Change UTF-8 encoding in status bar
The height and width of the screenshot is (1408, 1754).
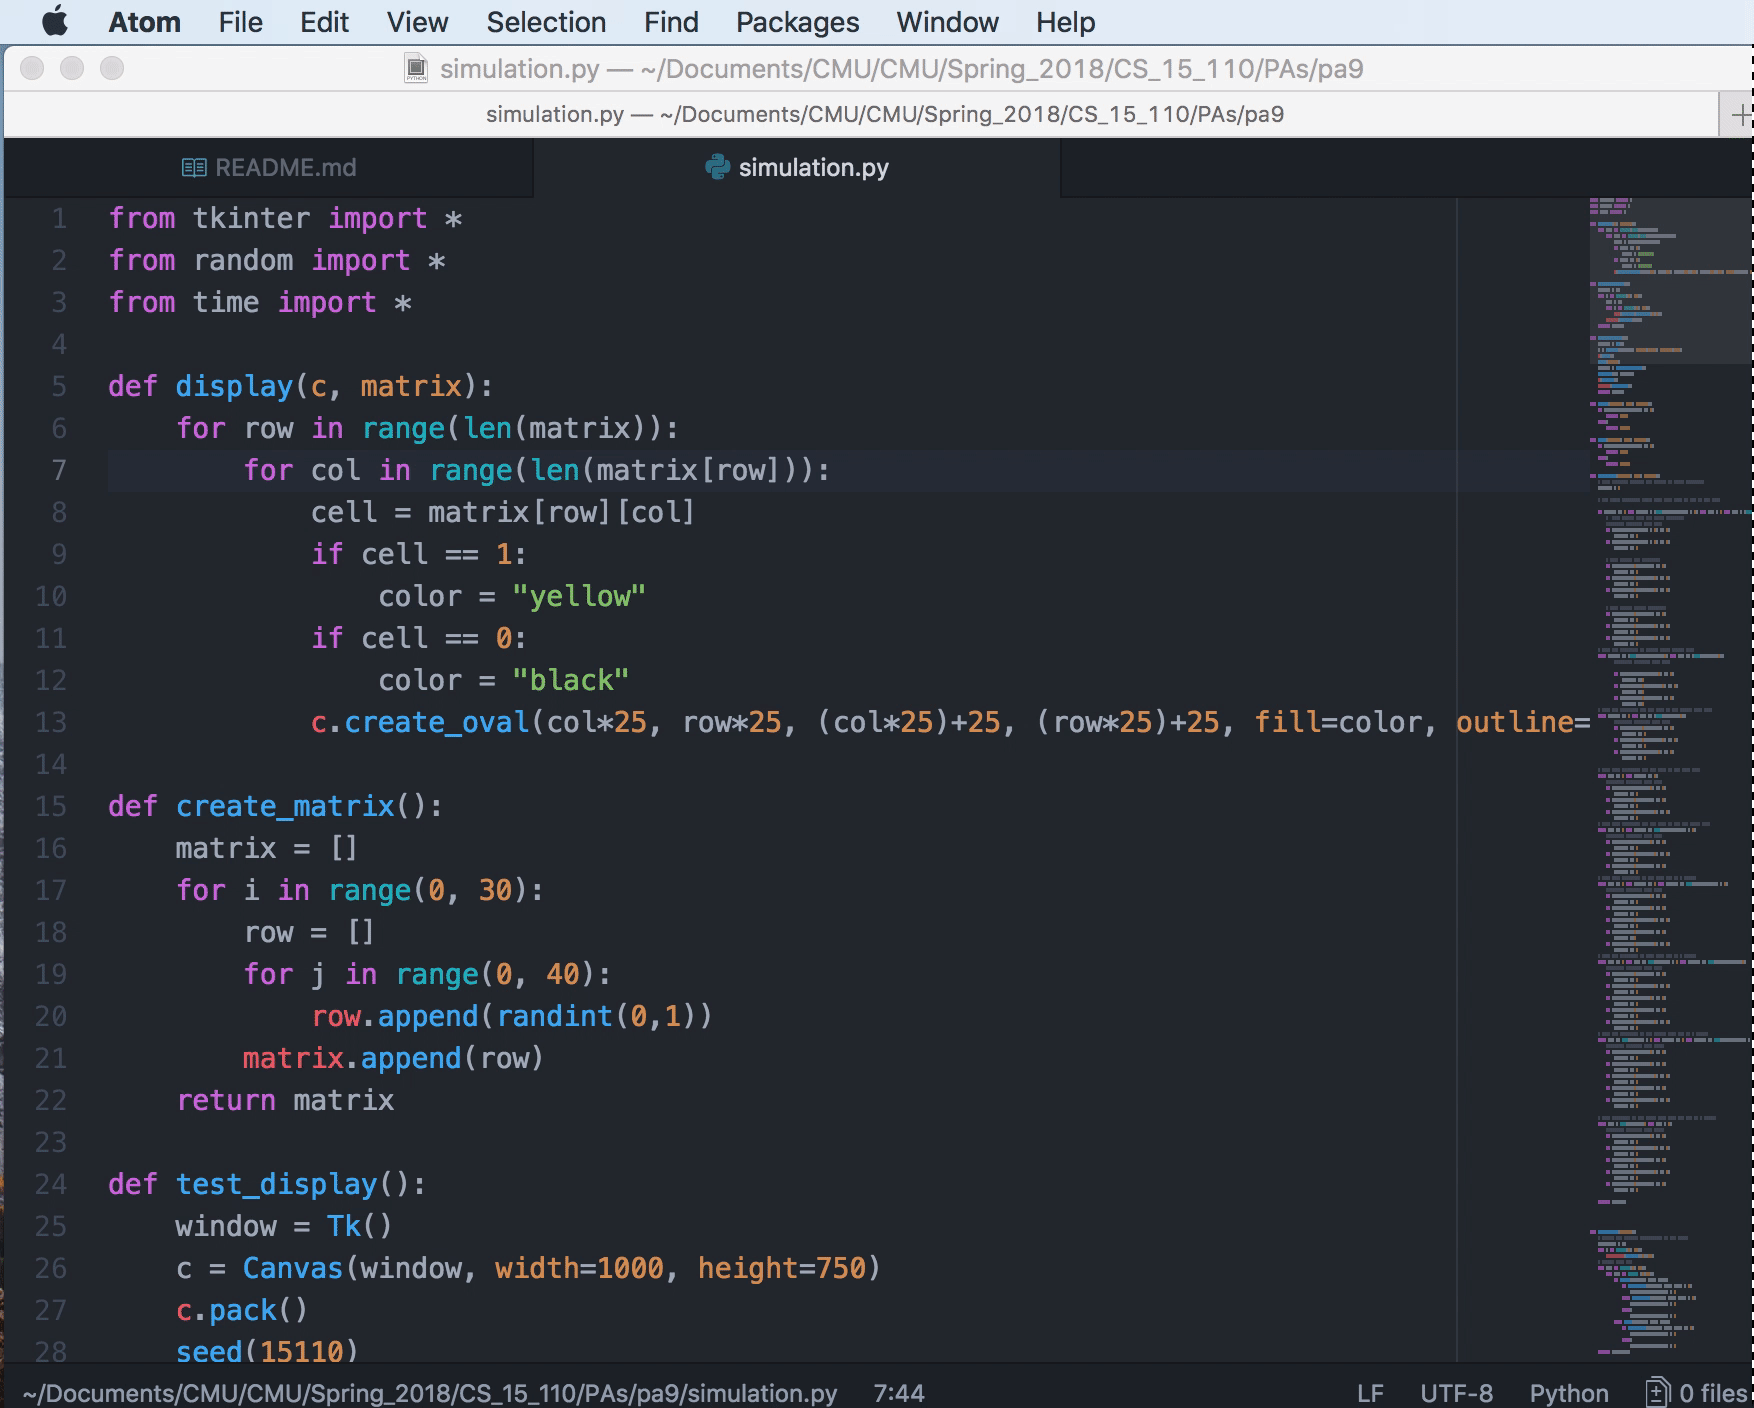(1456, 1393)
